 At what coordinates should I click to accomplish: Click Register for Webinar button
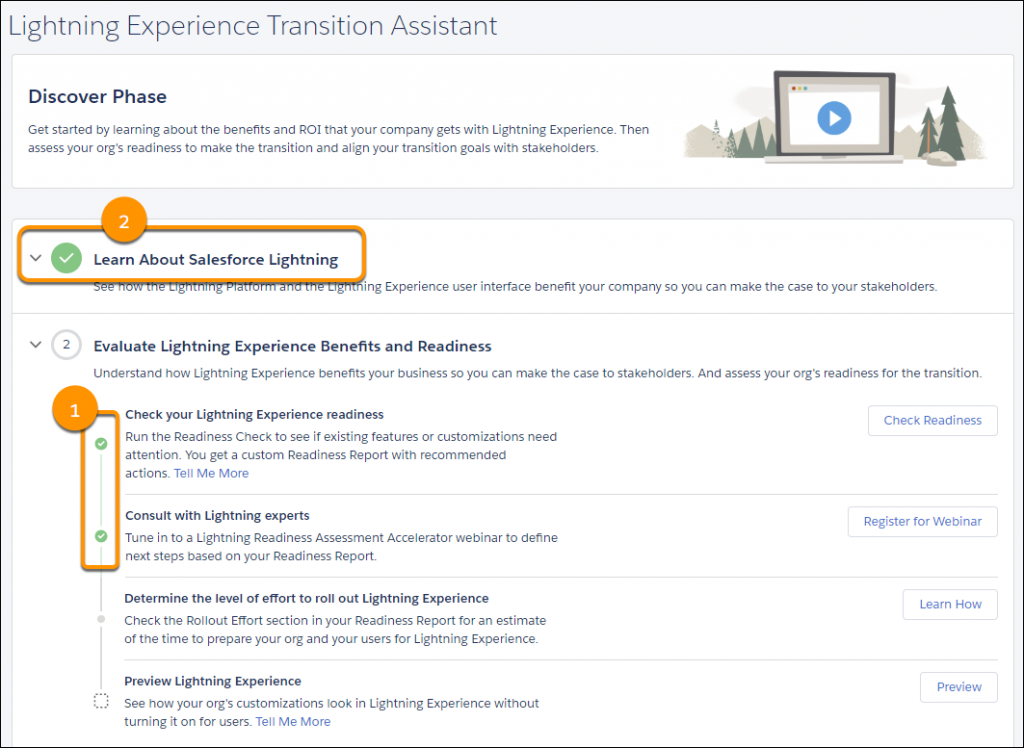coord(922,521)
